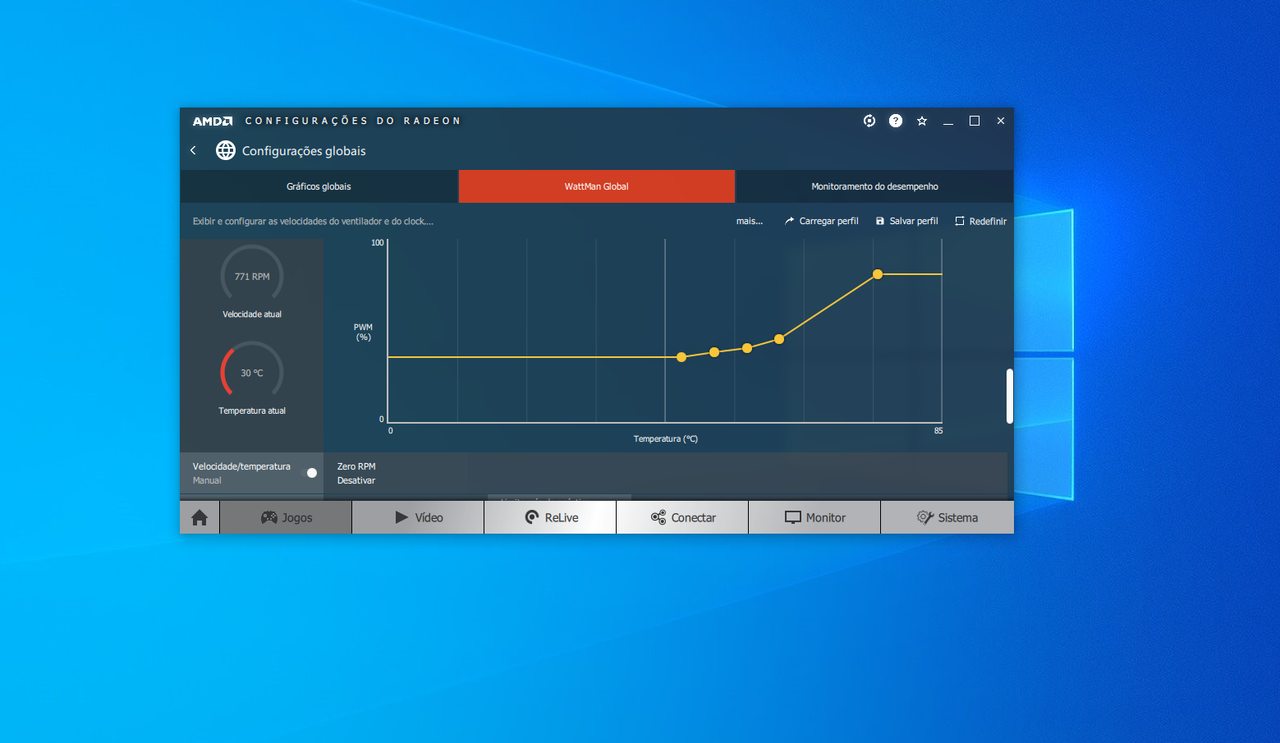
Task: Click the Redefinir button
Action: pyautogui.click(x=981, y=221)
